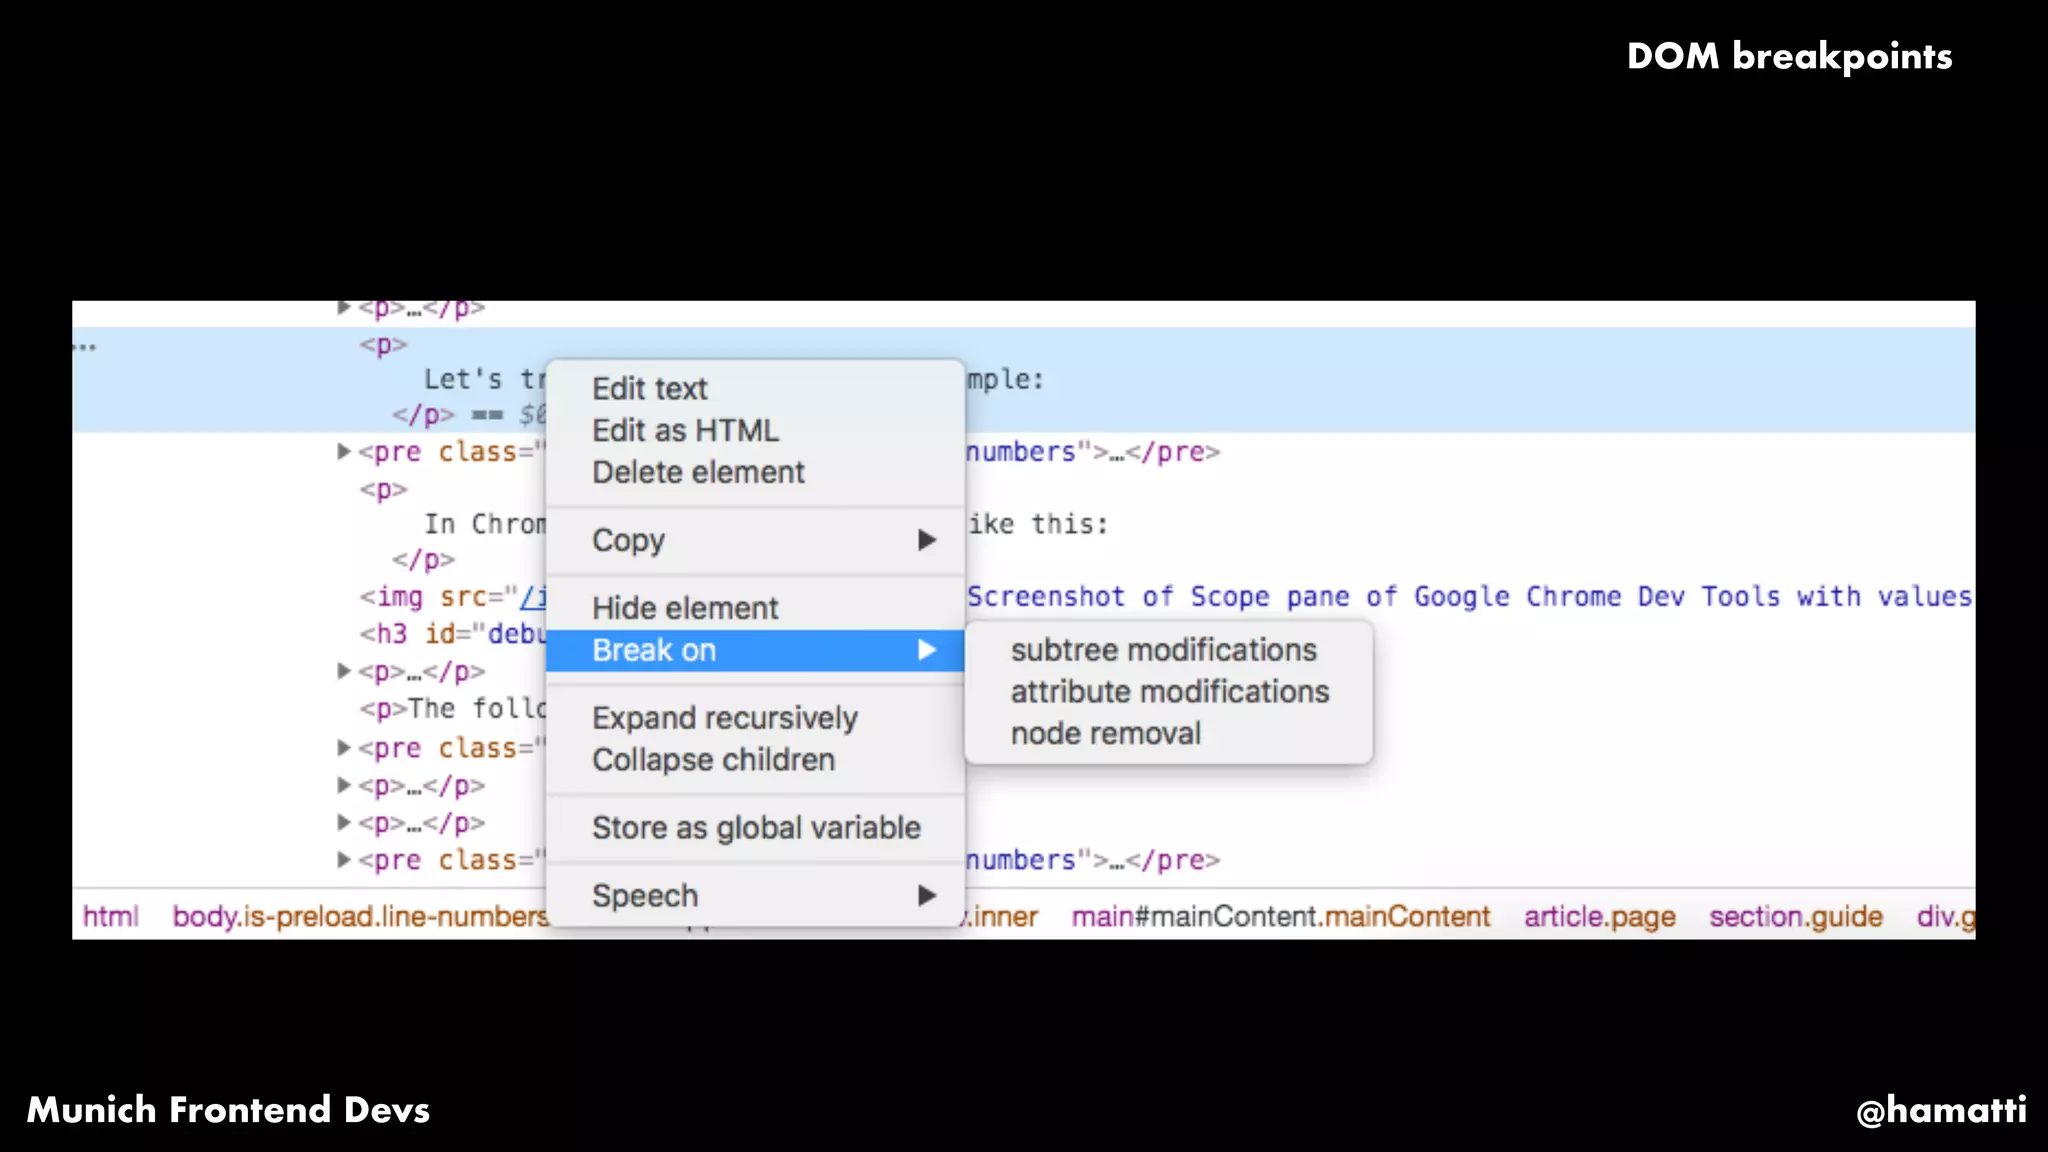Image resolution: width=2048 pixels, height=1152 pixels.
Task: Choose Expand recursively
Action: click(725, 718)
